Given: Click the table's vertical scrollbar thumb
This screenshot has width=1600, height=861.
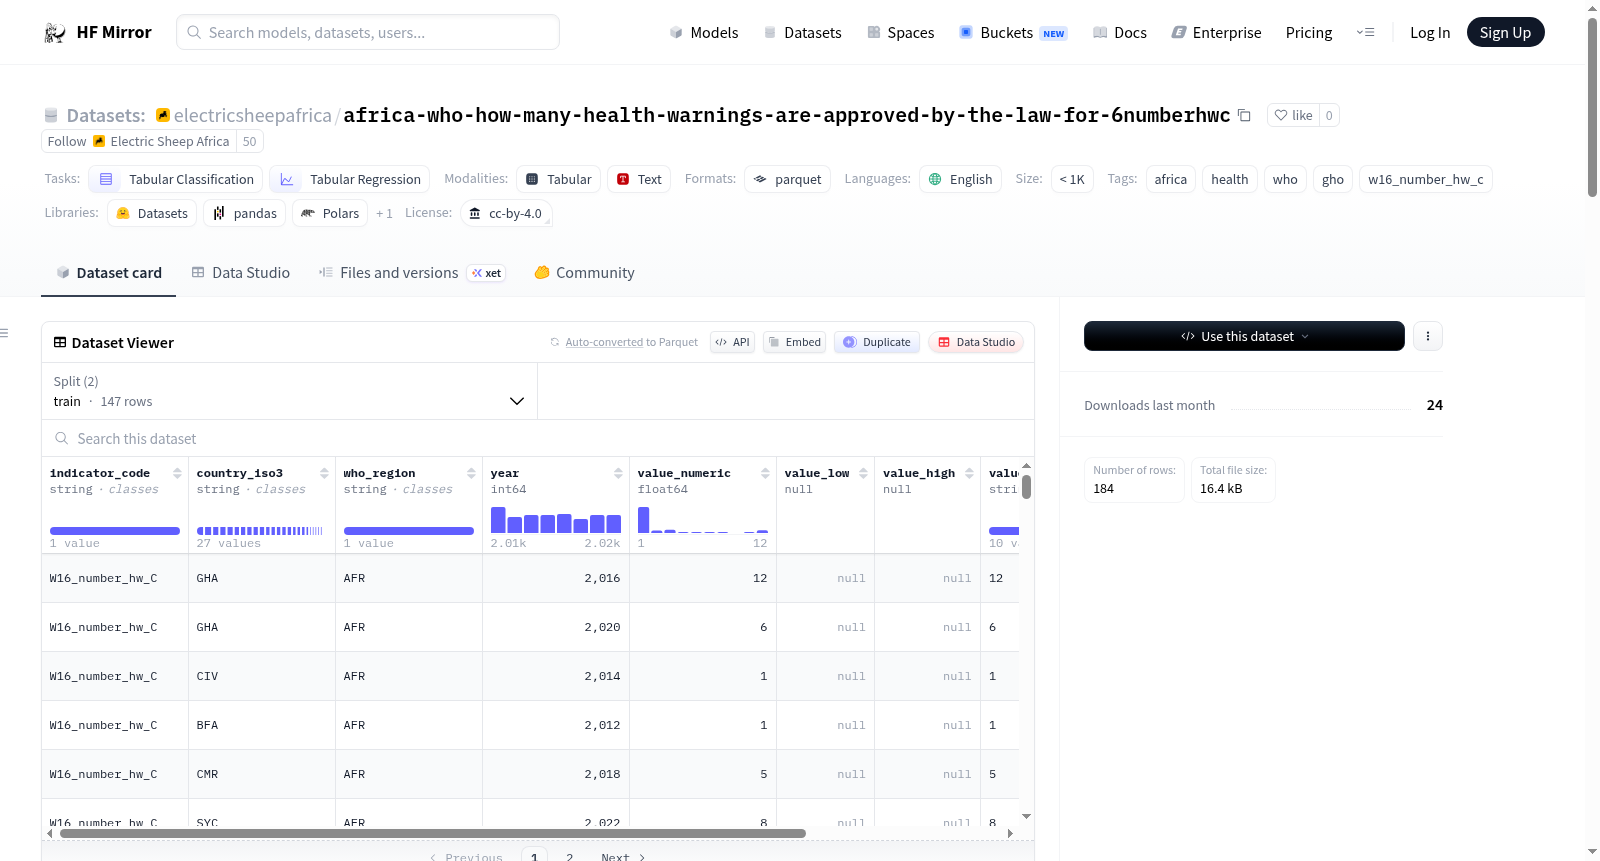Looking at the screenshot, I should point(1026,487).
